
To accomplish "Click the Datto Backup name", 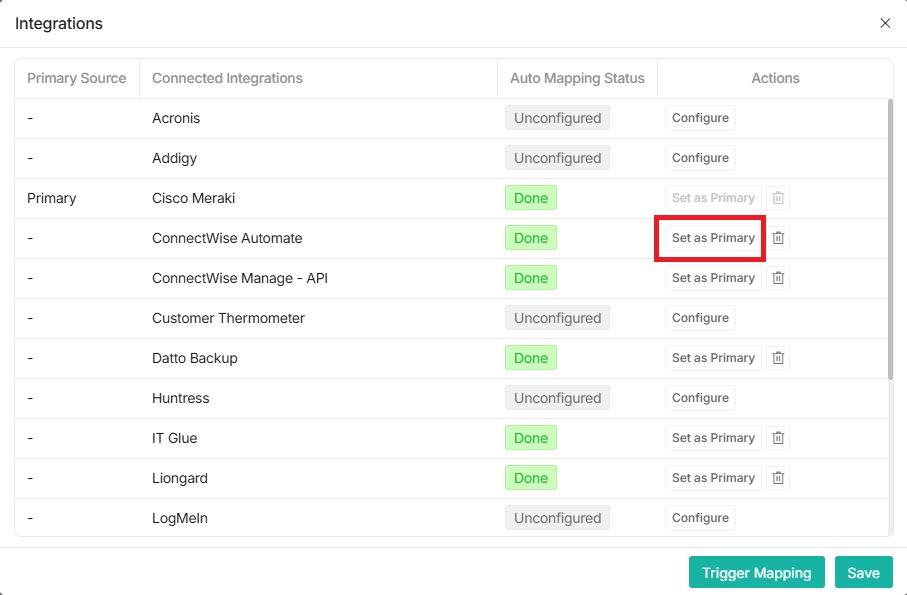I will tap(194, 358).
